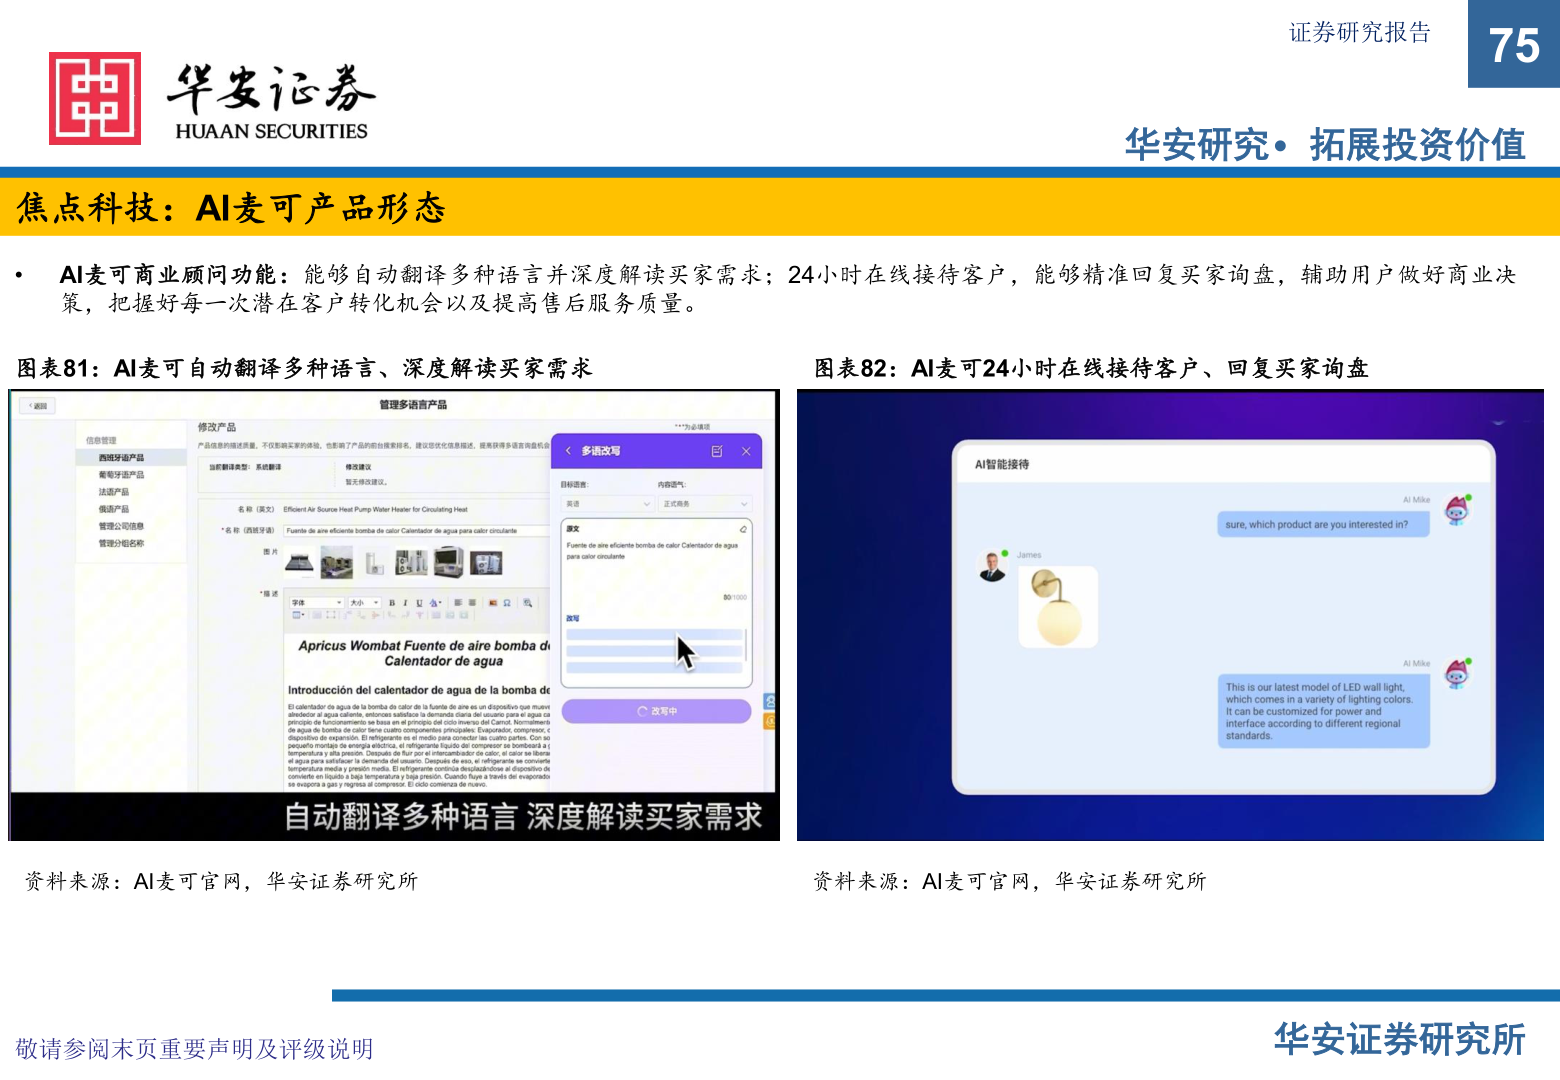The width and height of the screenshot is (1560, 1080).
Task: Click the magnifier find icon in editor
Action: click(527, 603)
